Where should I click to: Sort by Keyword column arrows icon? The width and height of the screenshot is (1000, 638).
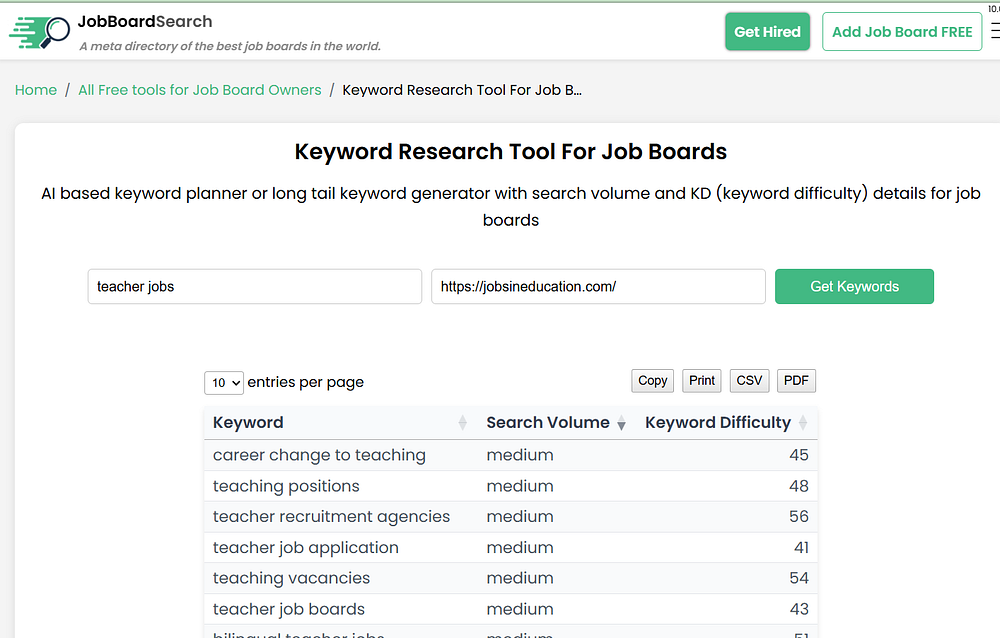462,423
